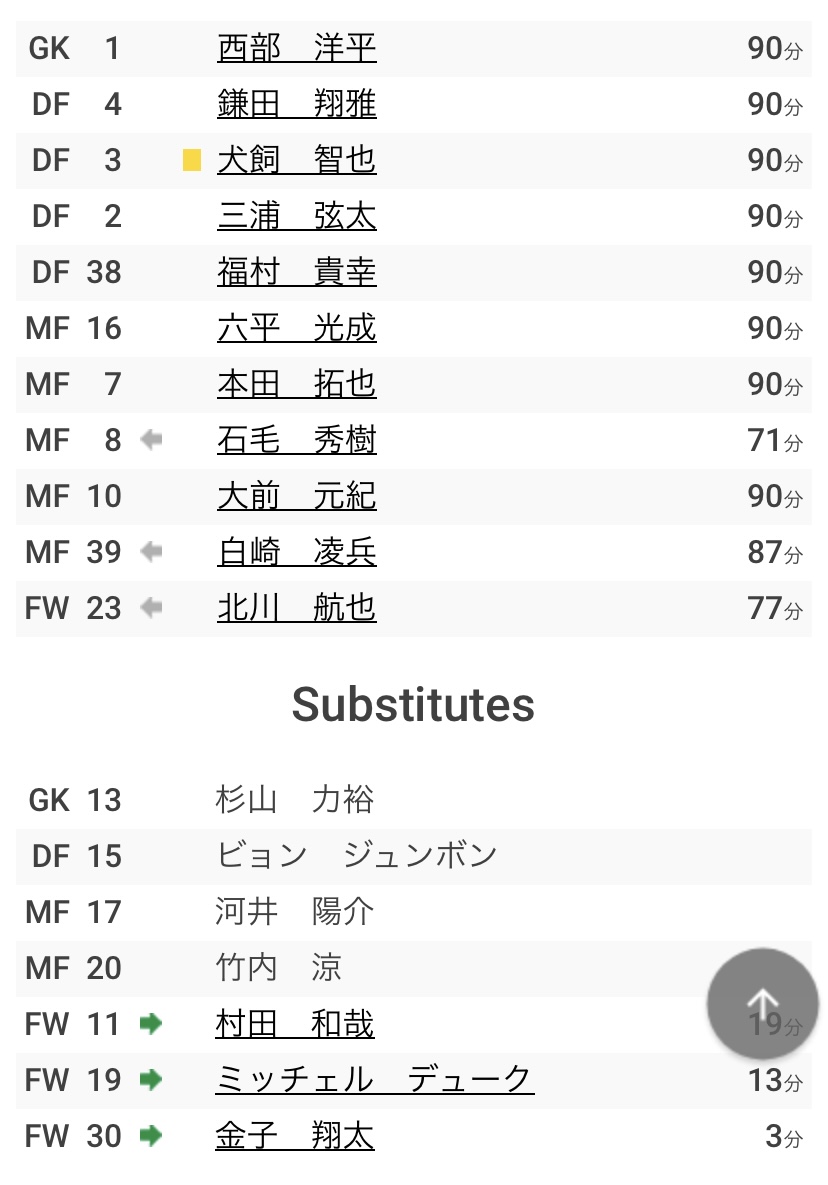Open 石毛 秀樹 player profile

[x=297, y=440]
